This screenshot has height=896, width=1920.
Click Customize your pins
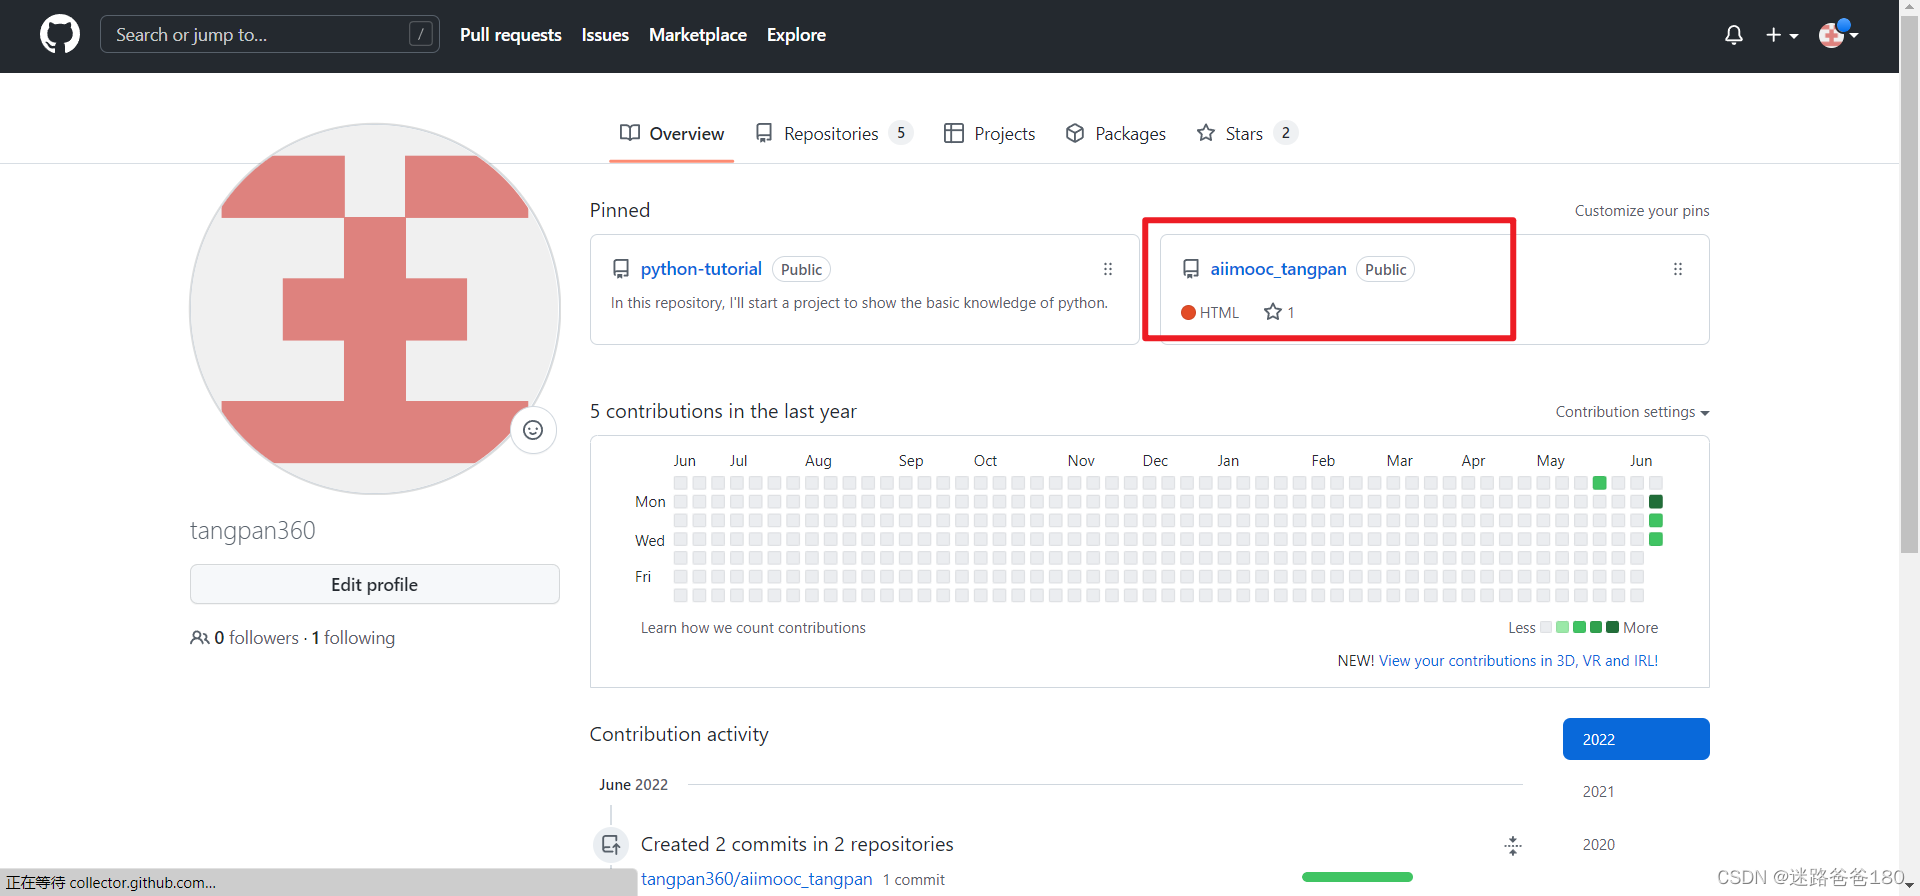tap(1642, 211)
